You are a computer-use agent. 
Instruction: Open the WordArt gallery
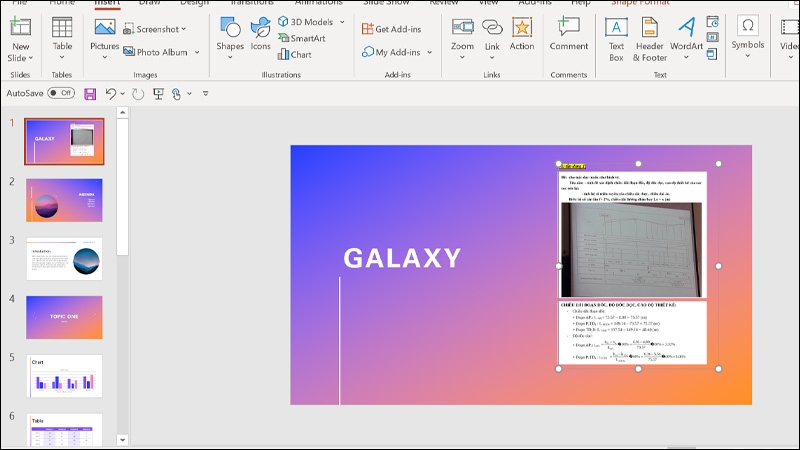(x=686, y=37)
